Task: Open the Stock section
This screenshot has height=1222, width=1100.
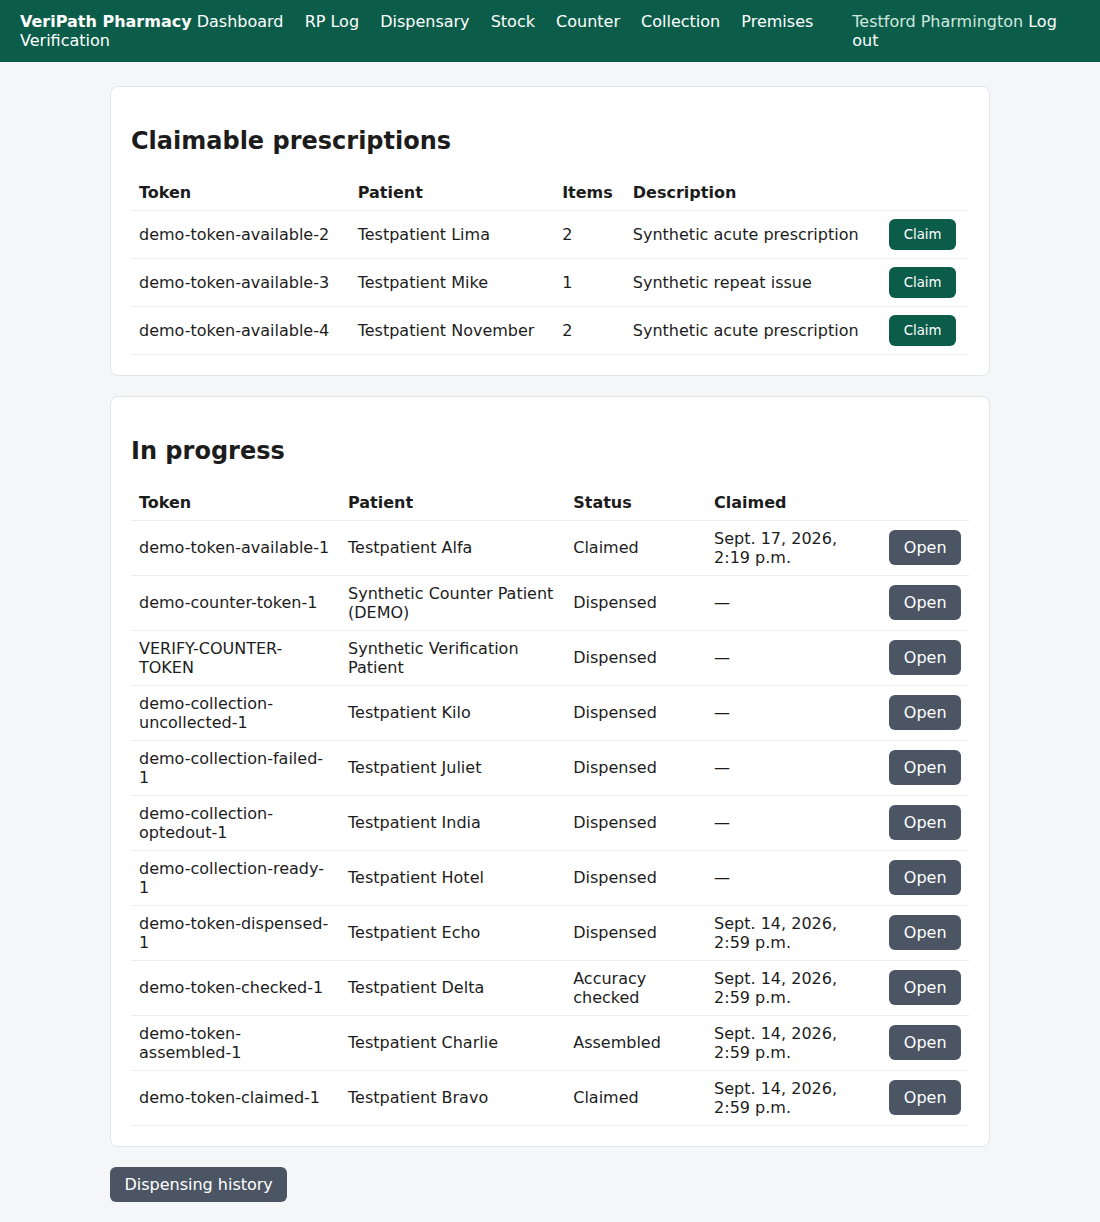Action: [513, 21]
